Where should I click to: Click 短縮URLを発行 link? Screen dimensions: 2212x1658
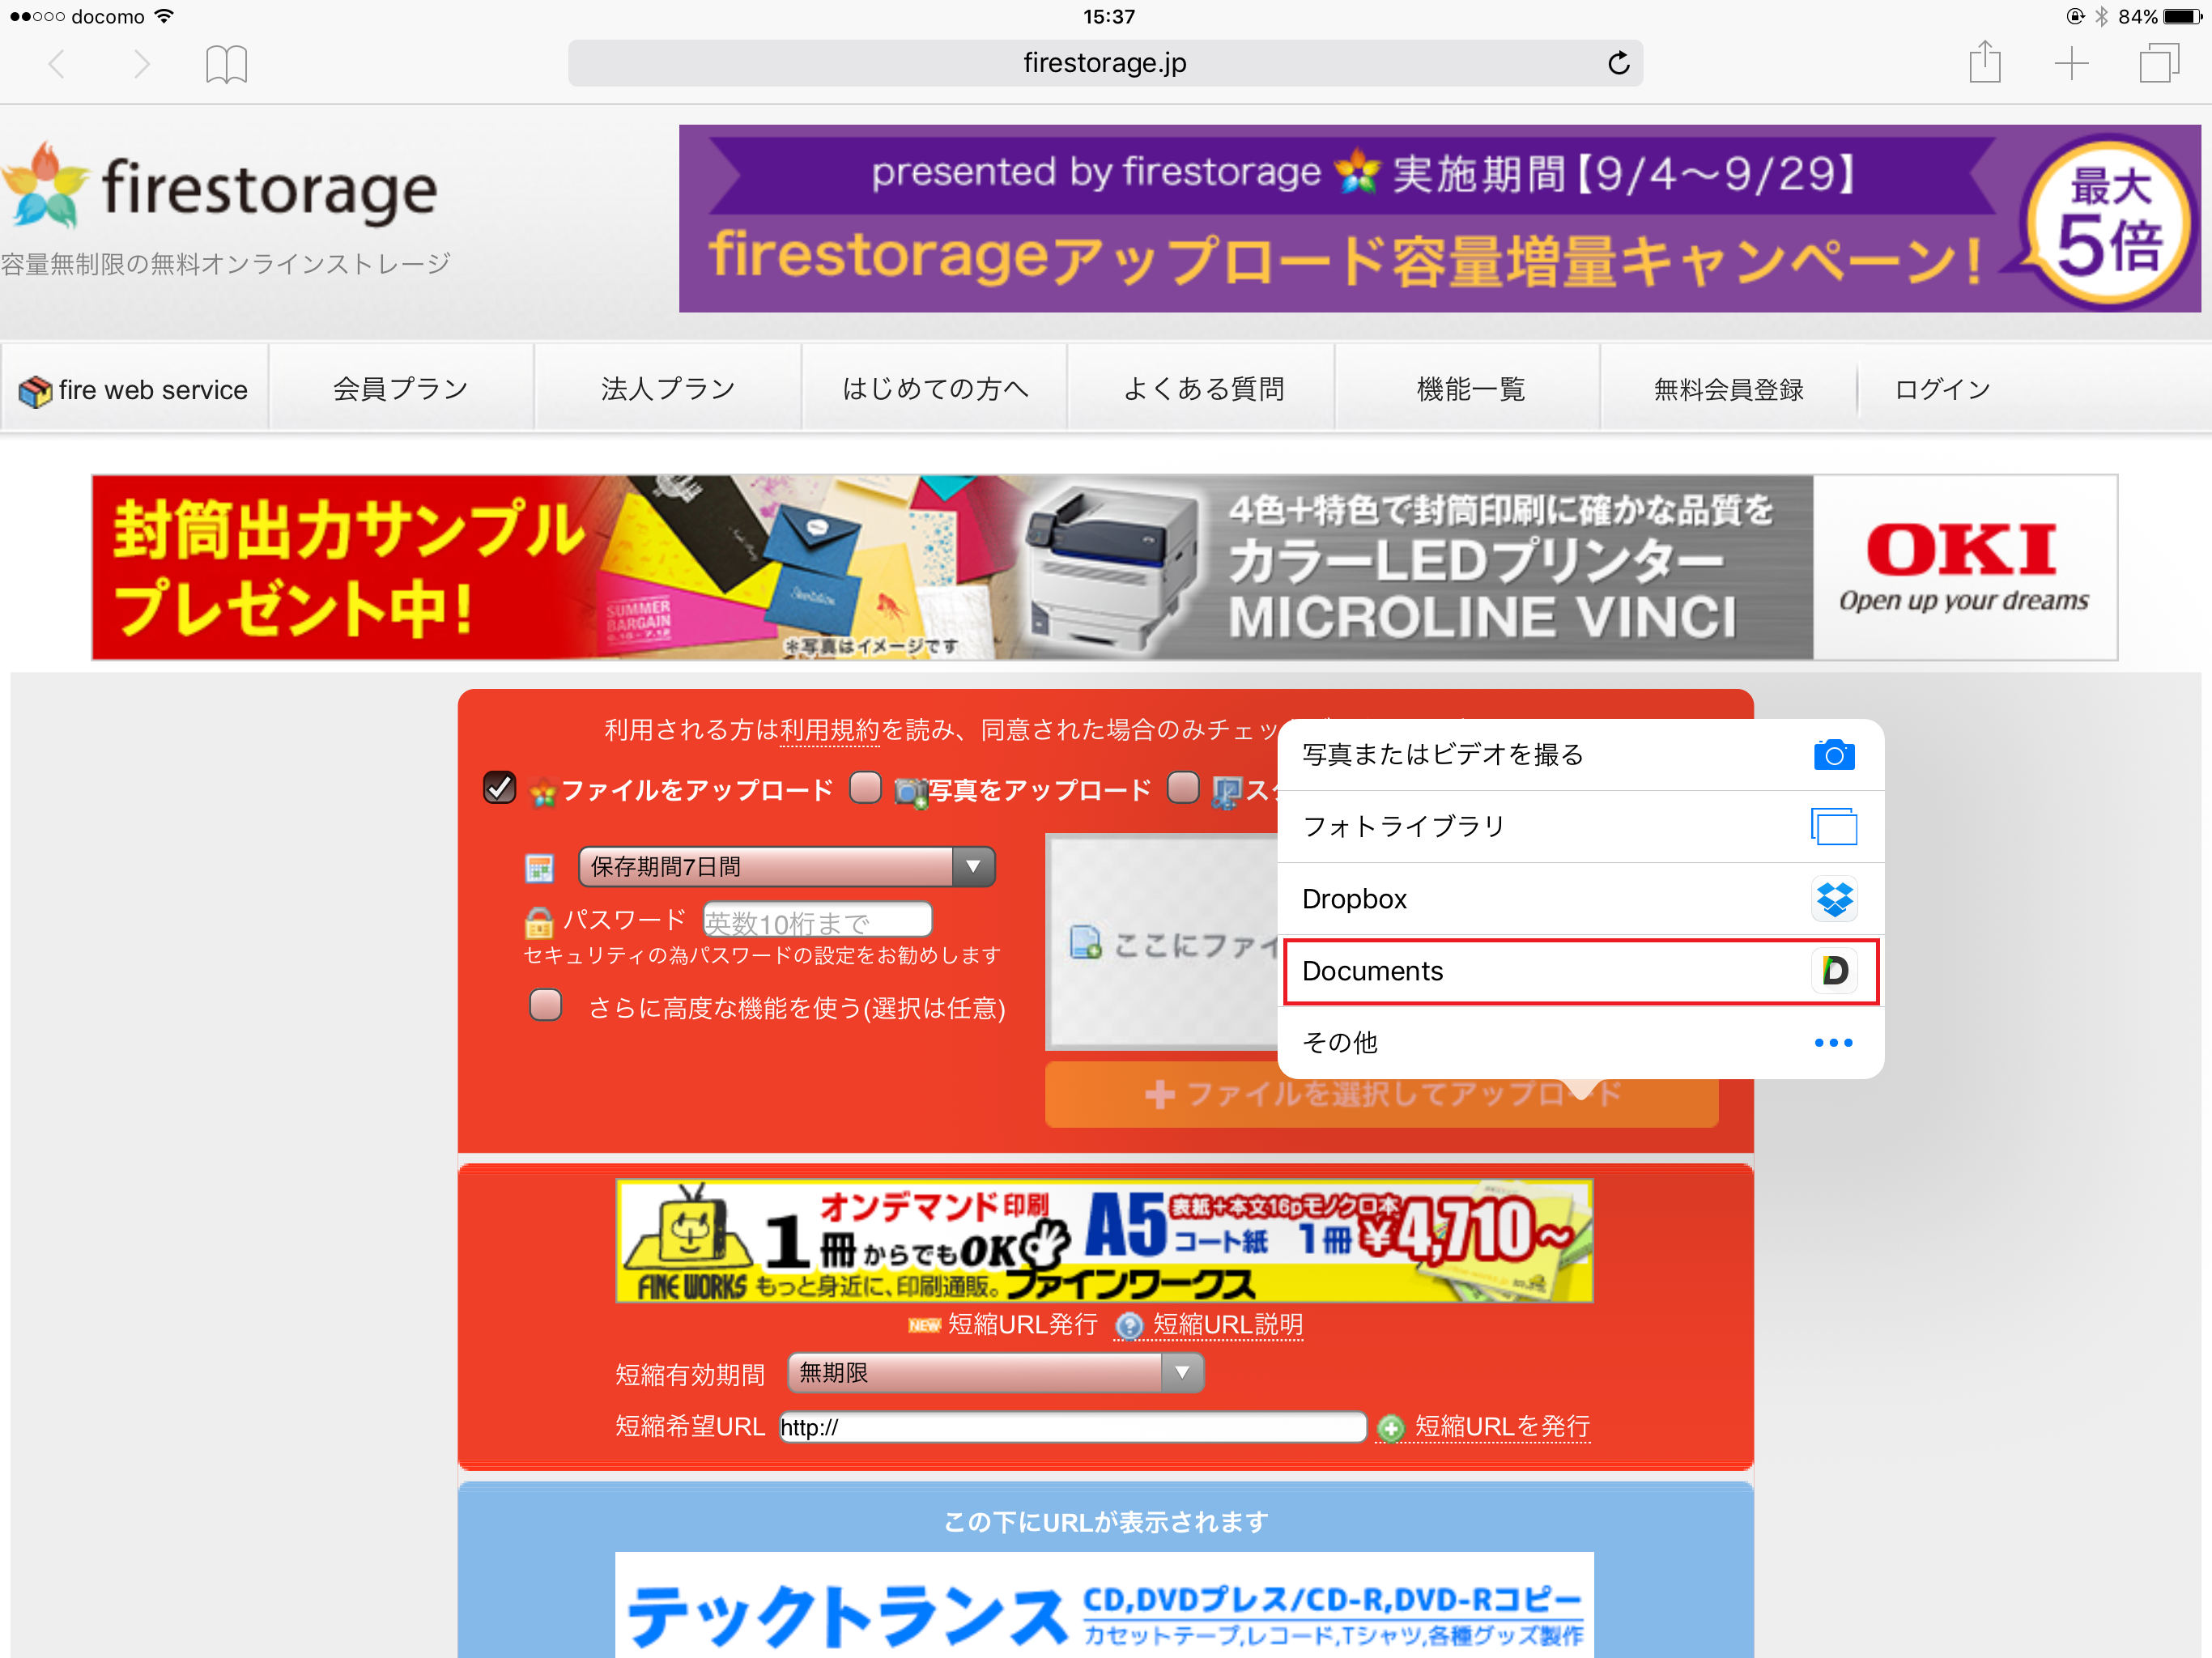coord(1500,1427)
